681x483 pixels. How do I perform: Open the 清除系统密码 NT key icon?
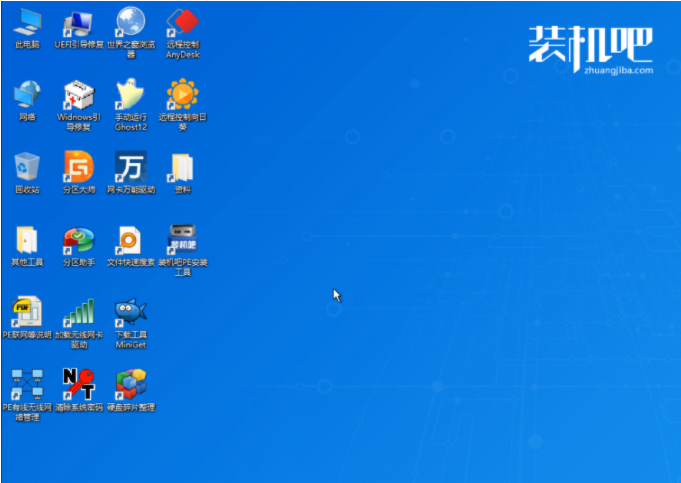pyautogui.click(x=79, y=384)
